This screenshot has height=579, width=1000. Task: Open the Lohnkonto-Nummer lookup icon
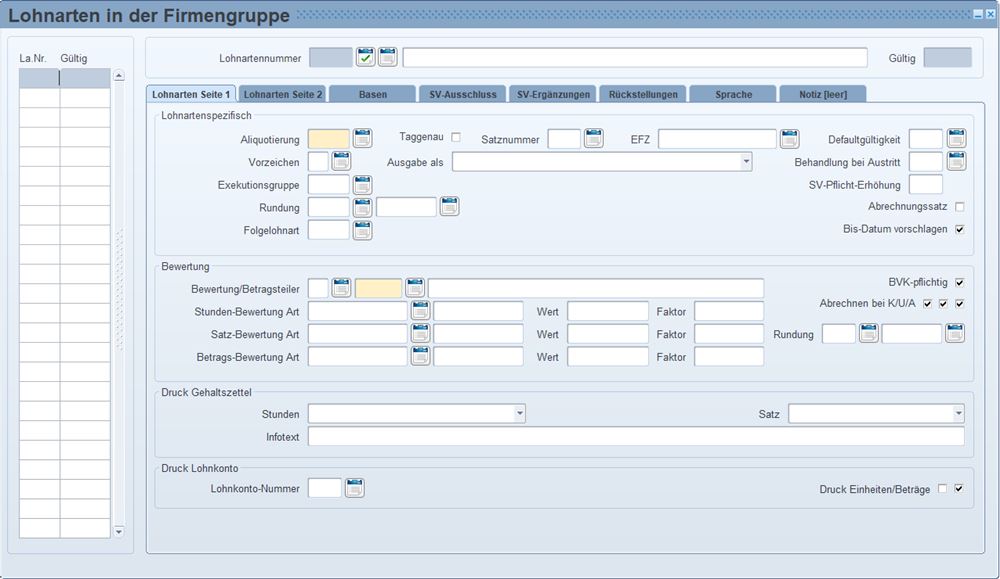click(355, 488)
